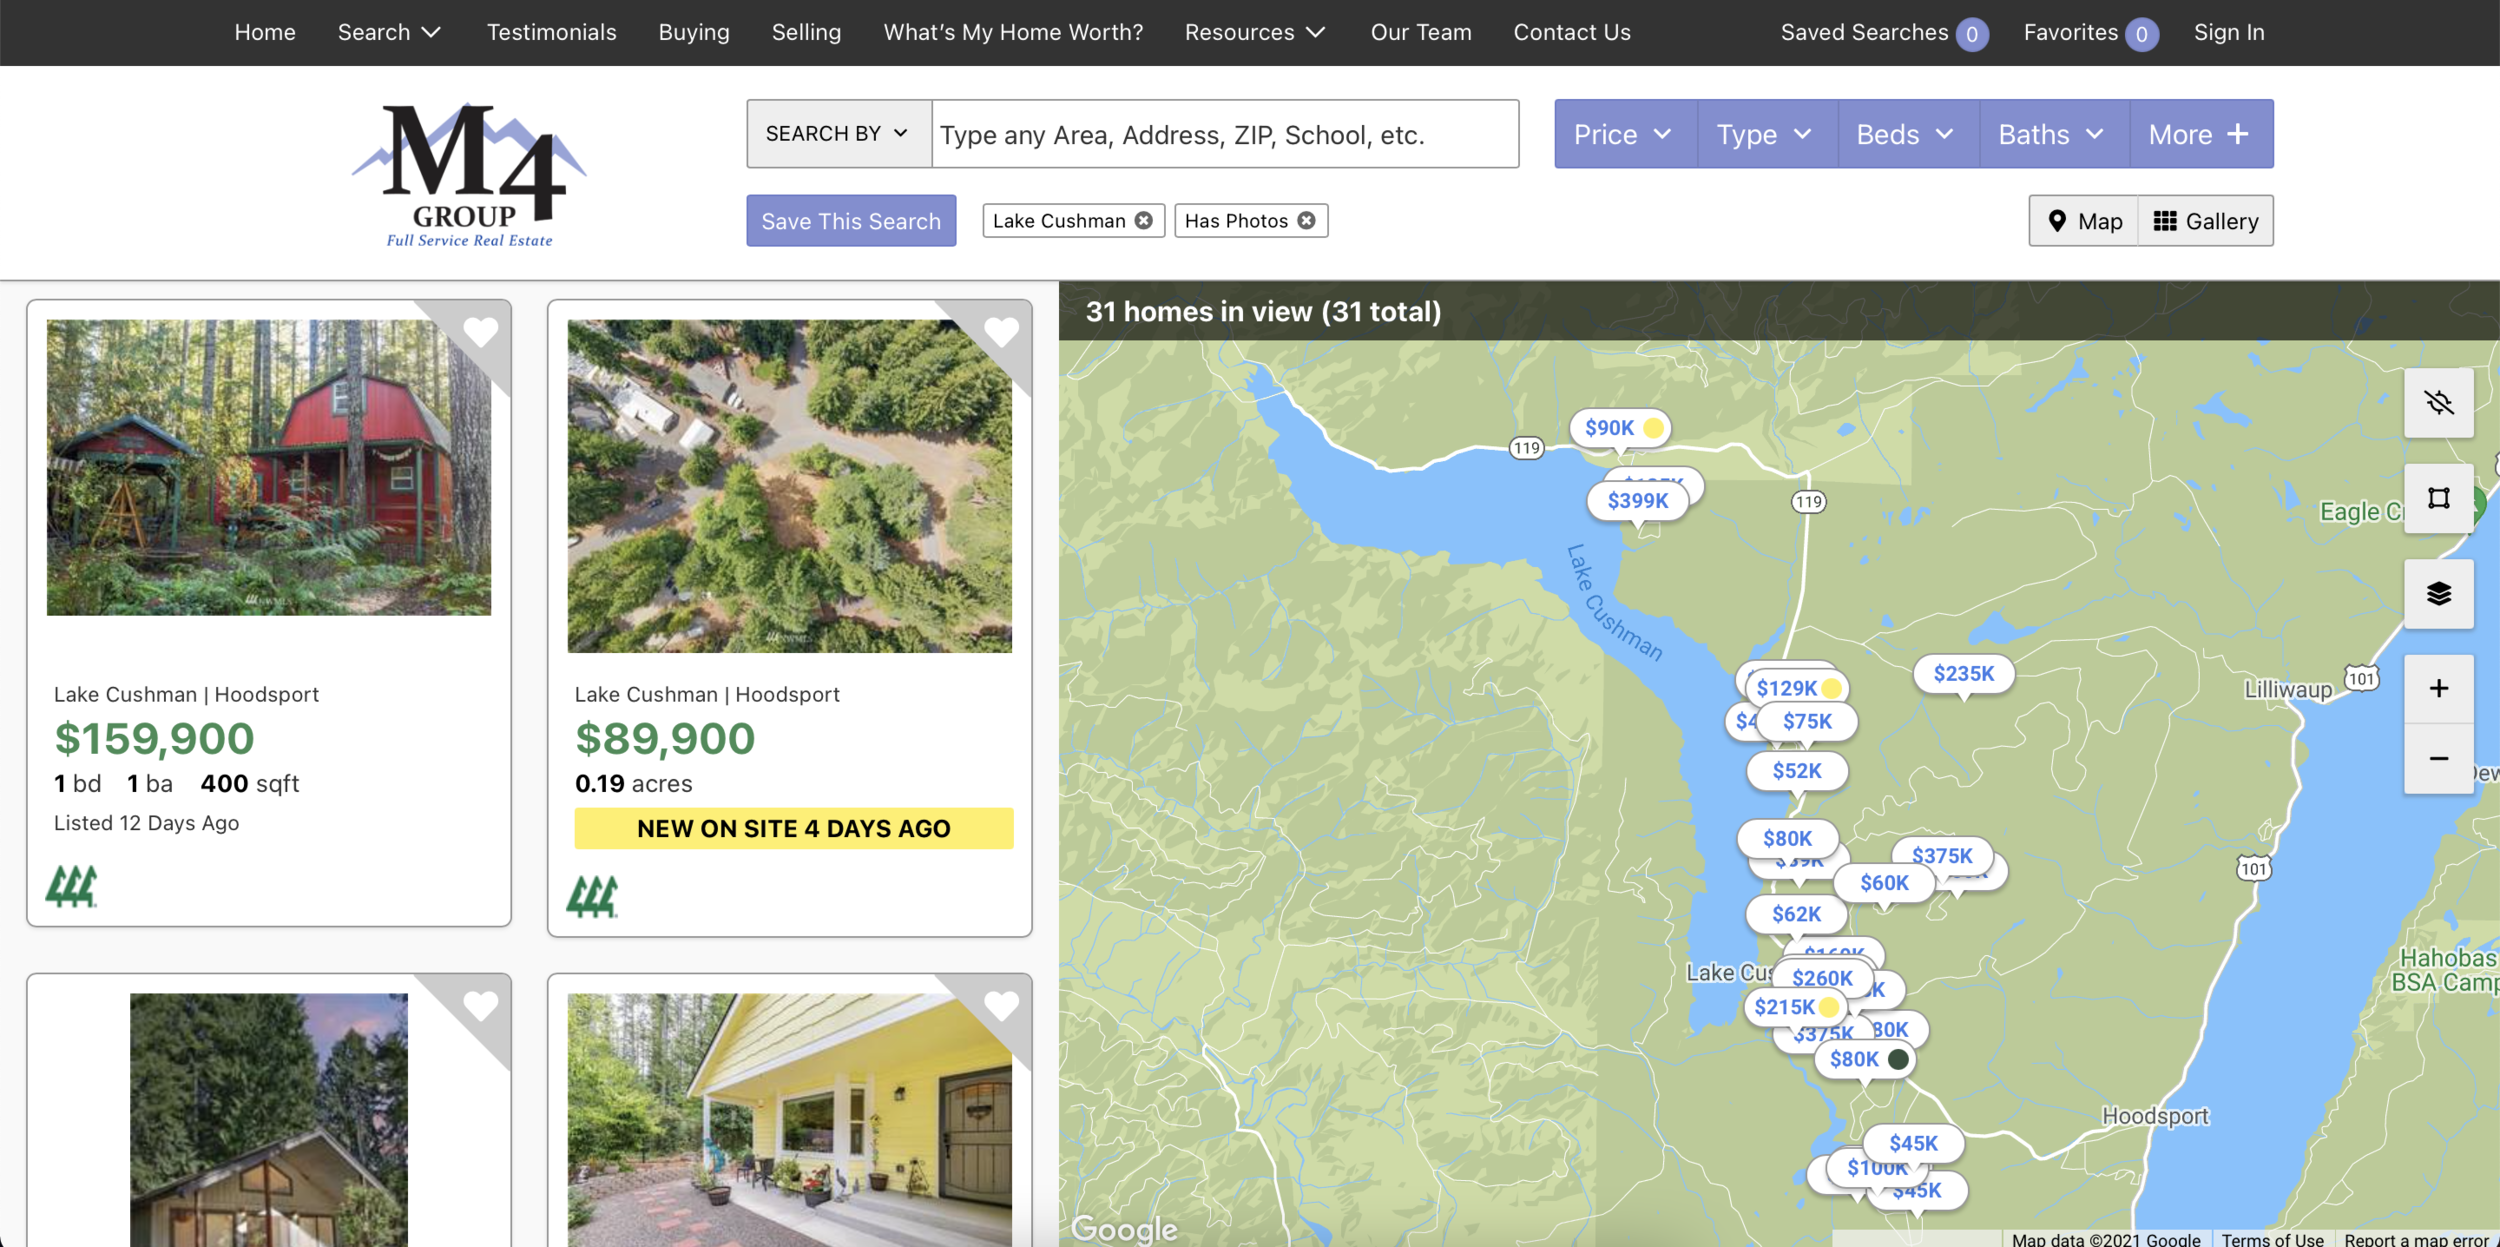Open the map layers control

point(2438,594)
